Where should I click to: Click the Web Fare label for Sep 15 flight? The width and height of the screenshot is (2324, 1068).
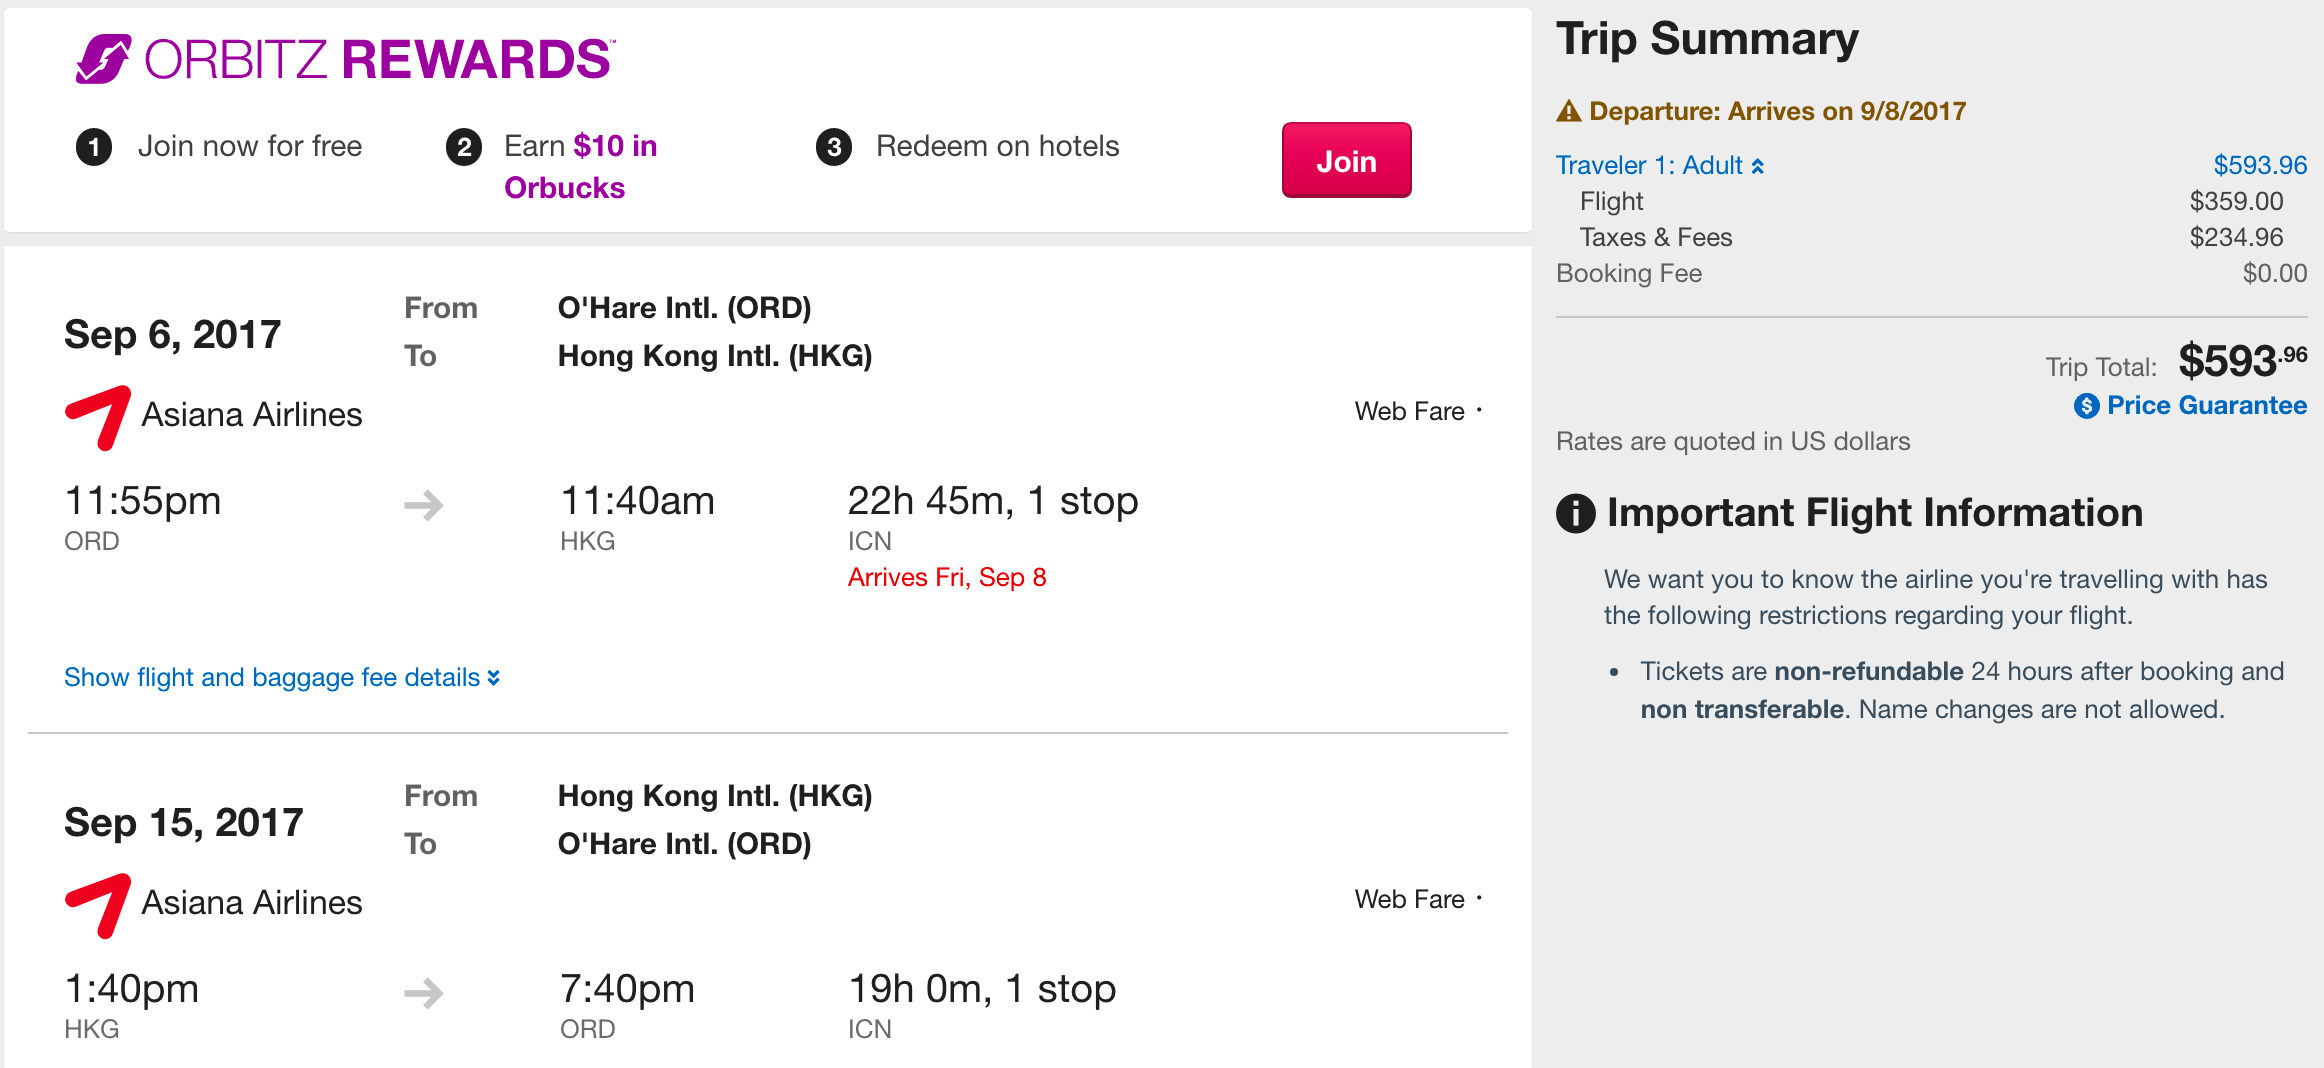[x=1410, y=900]
